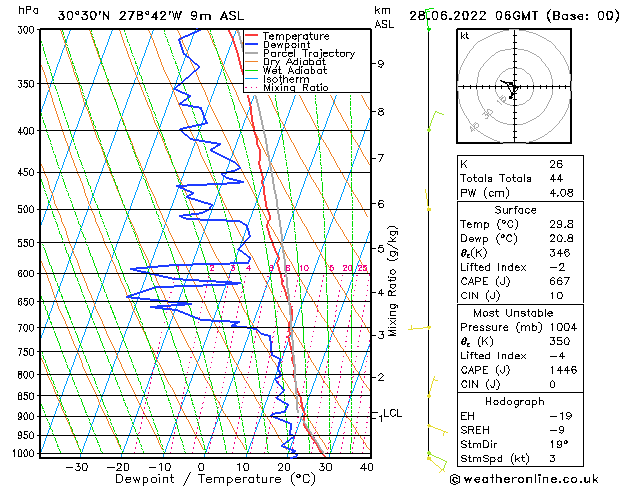Click the date '28.06.2022 06GMT' header

473,16
